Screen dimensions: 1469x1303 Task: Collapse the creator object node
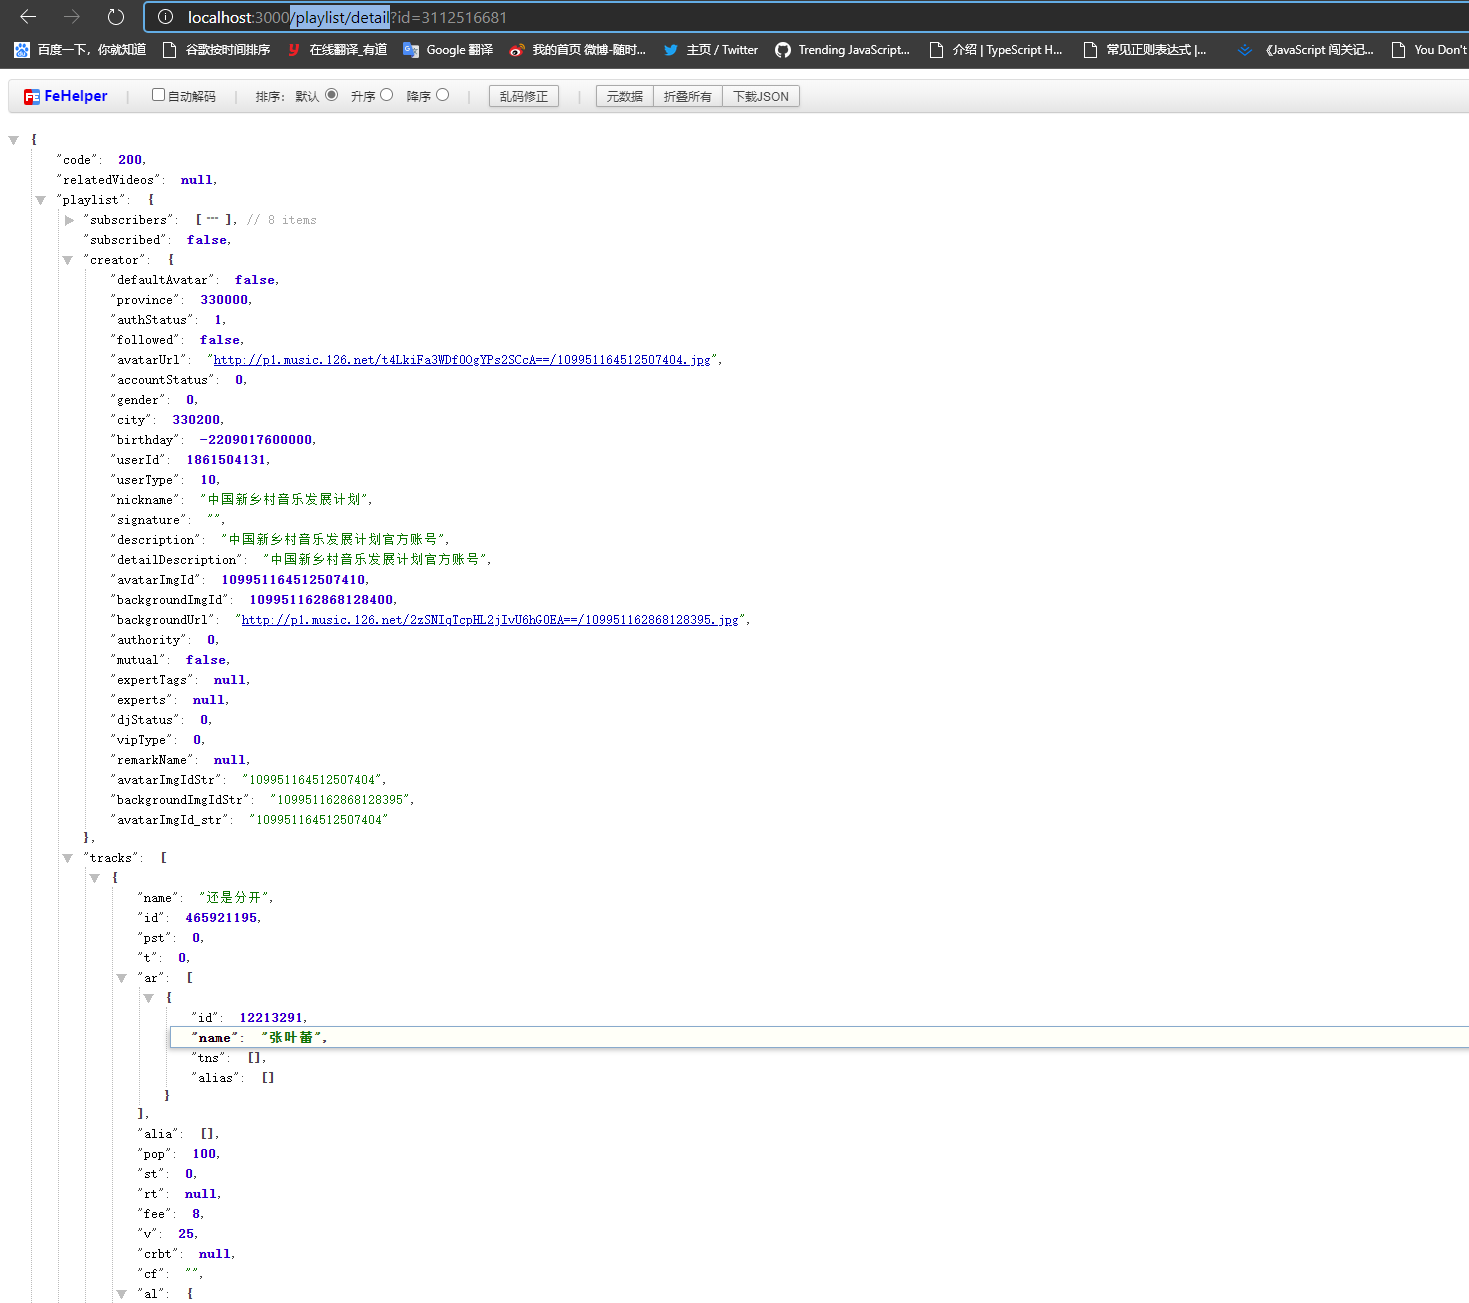click(67, 259)
